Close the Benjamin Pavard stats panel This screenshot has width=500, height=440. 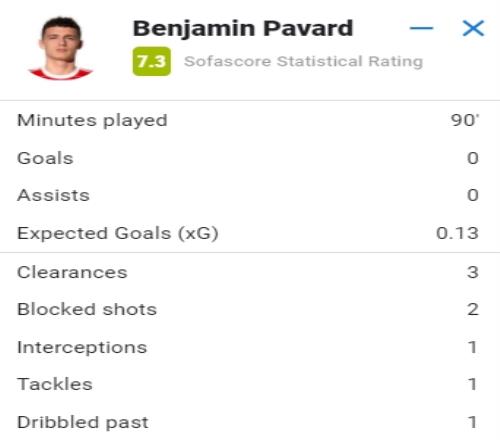(473, 28)
